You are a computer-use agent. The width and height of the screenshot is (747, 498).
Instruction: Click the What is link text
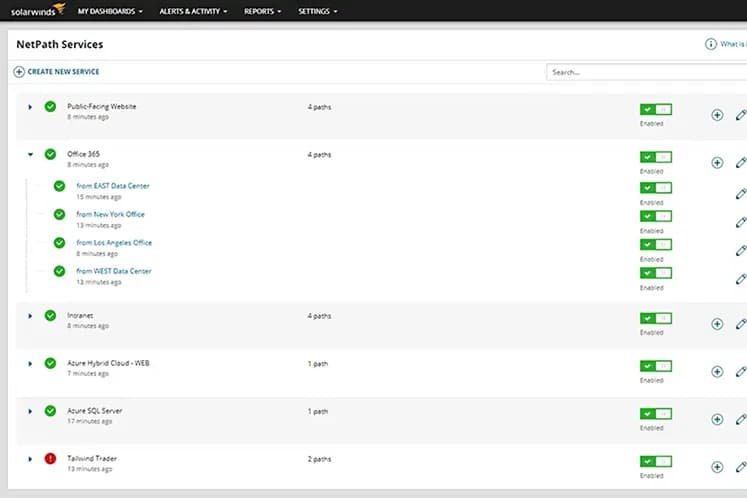[733, 44]
